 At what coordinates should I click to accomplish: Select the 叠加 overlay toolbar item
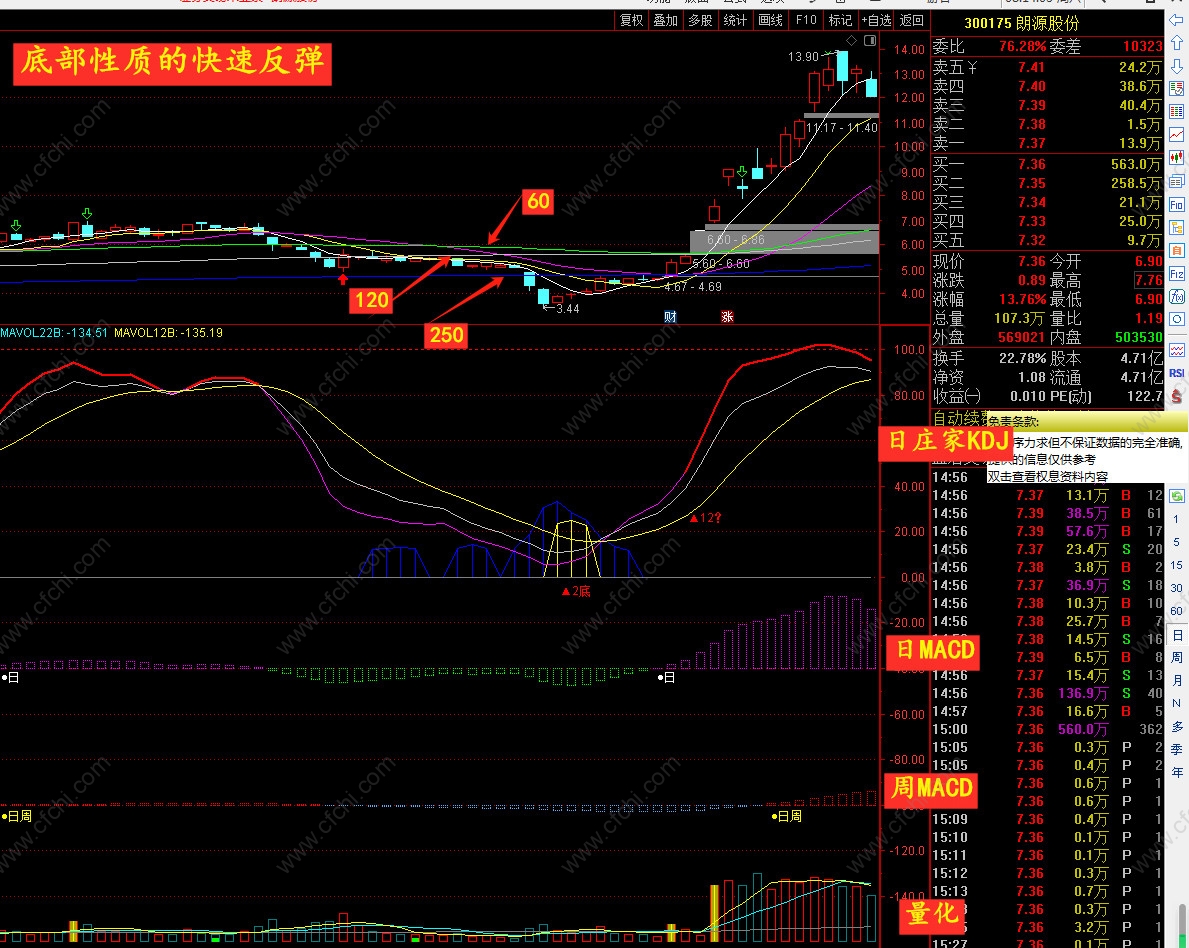[x=665, y=20]
